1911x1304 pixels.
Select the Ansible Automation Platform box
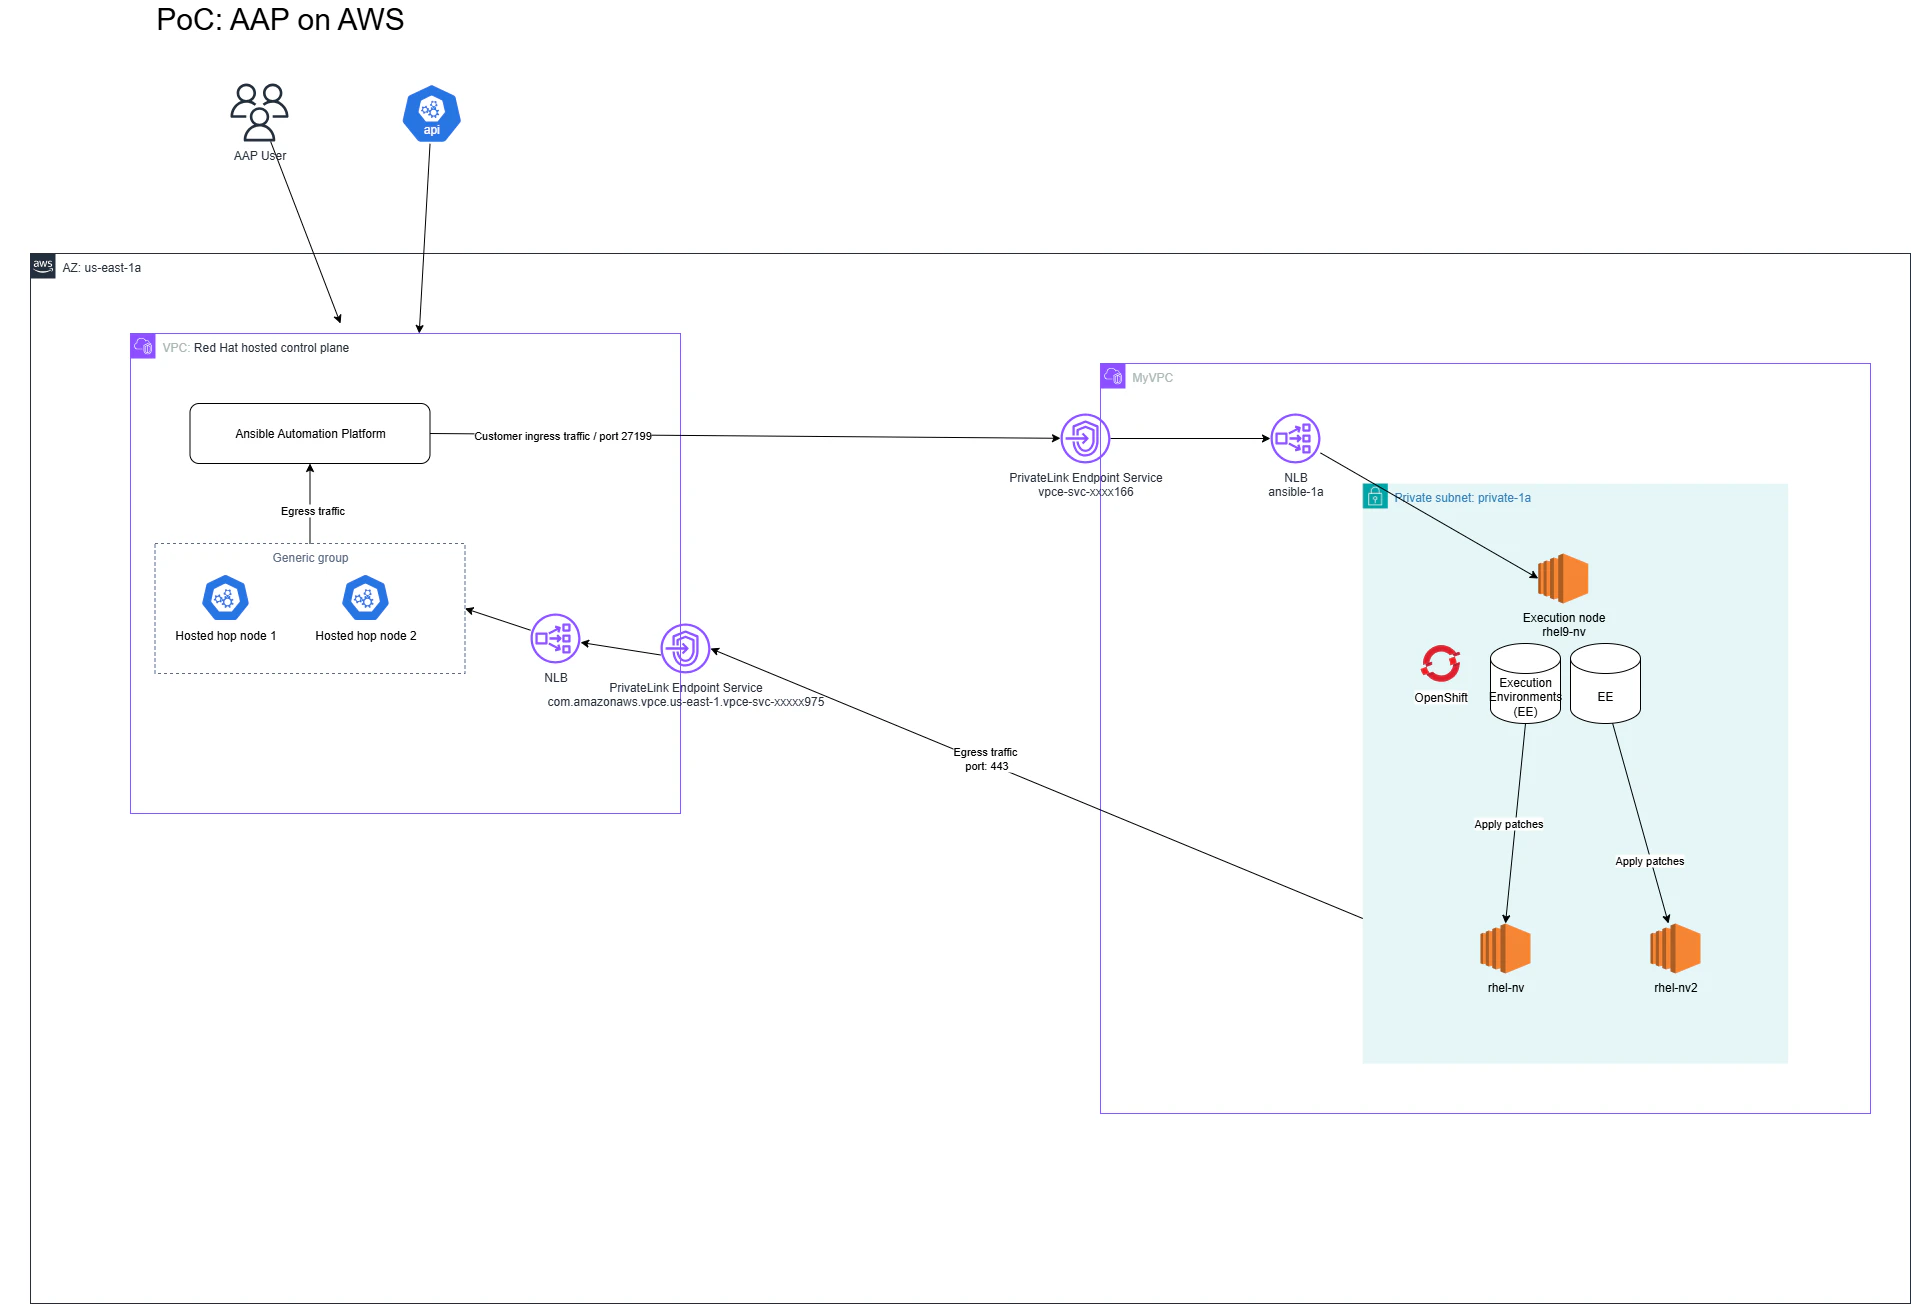(310, 433)
